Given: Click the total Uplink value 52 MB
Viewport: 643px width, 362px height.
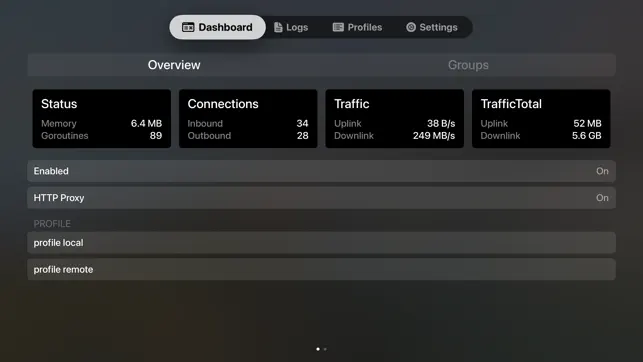Looking at the screenshot, I should pyautogui.click(x=587, y=123).
